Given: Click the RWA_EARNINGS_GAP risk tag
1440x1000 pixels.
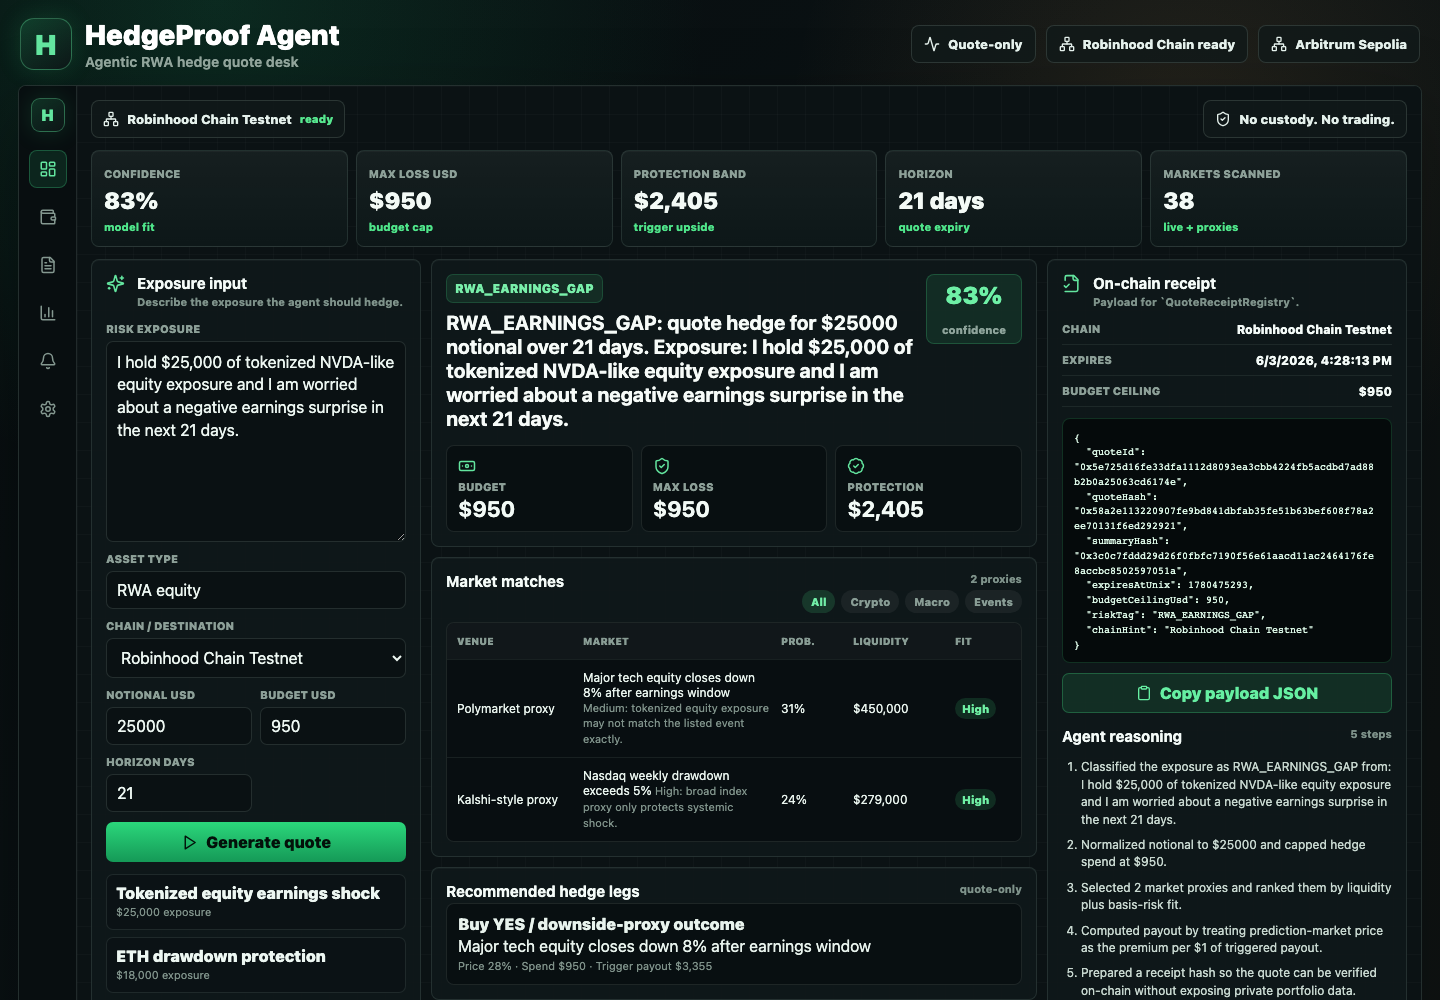Looking at the screenshot, I should coord(524,289).
